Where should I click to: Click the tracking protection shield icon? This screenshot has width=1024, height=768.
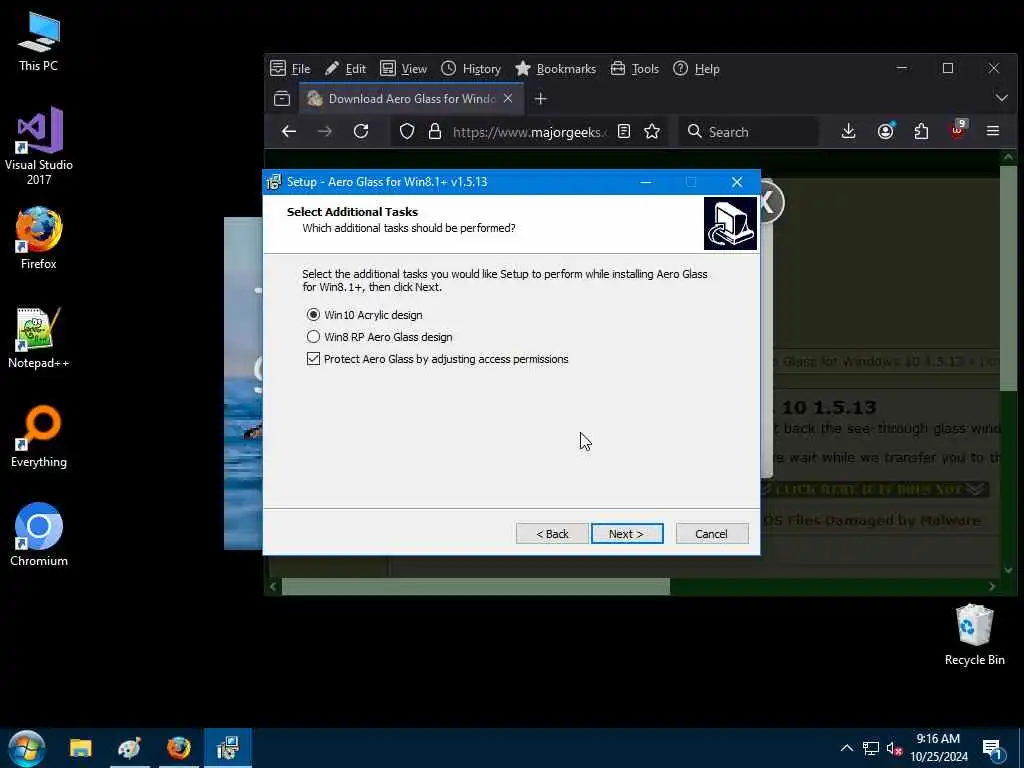coord(407,132)
